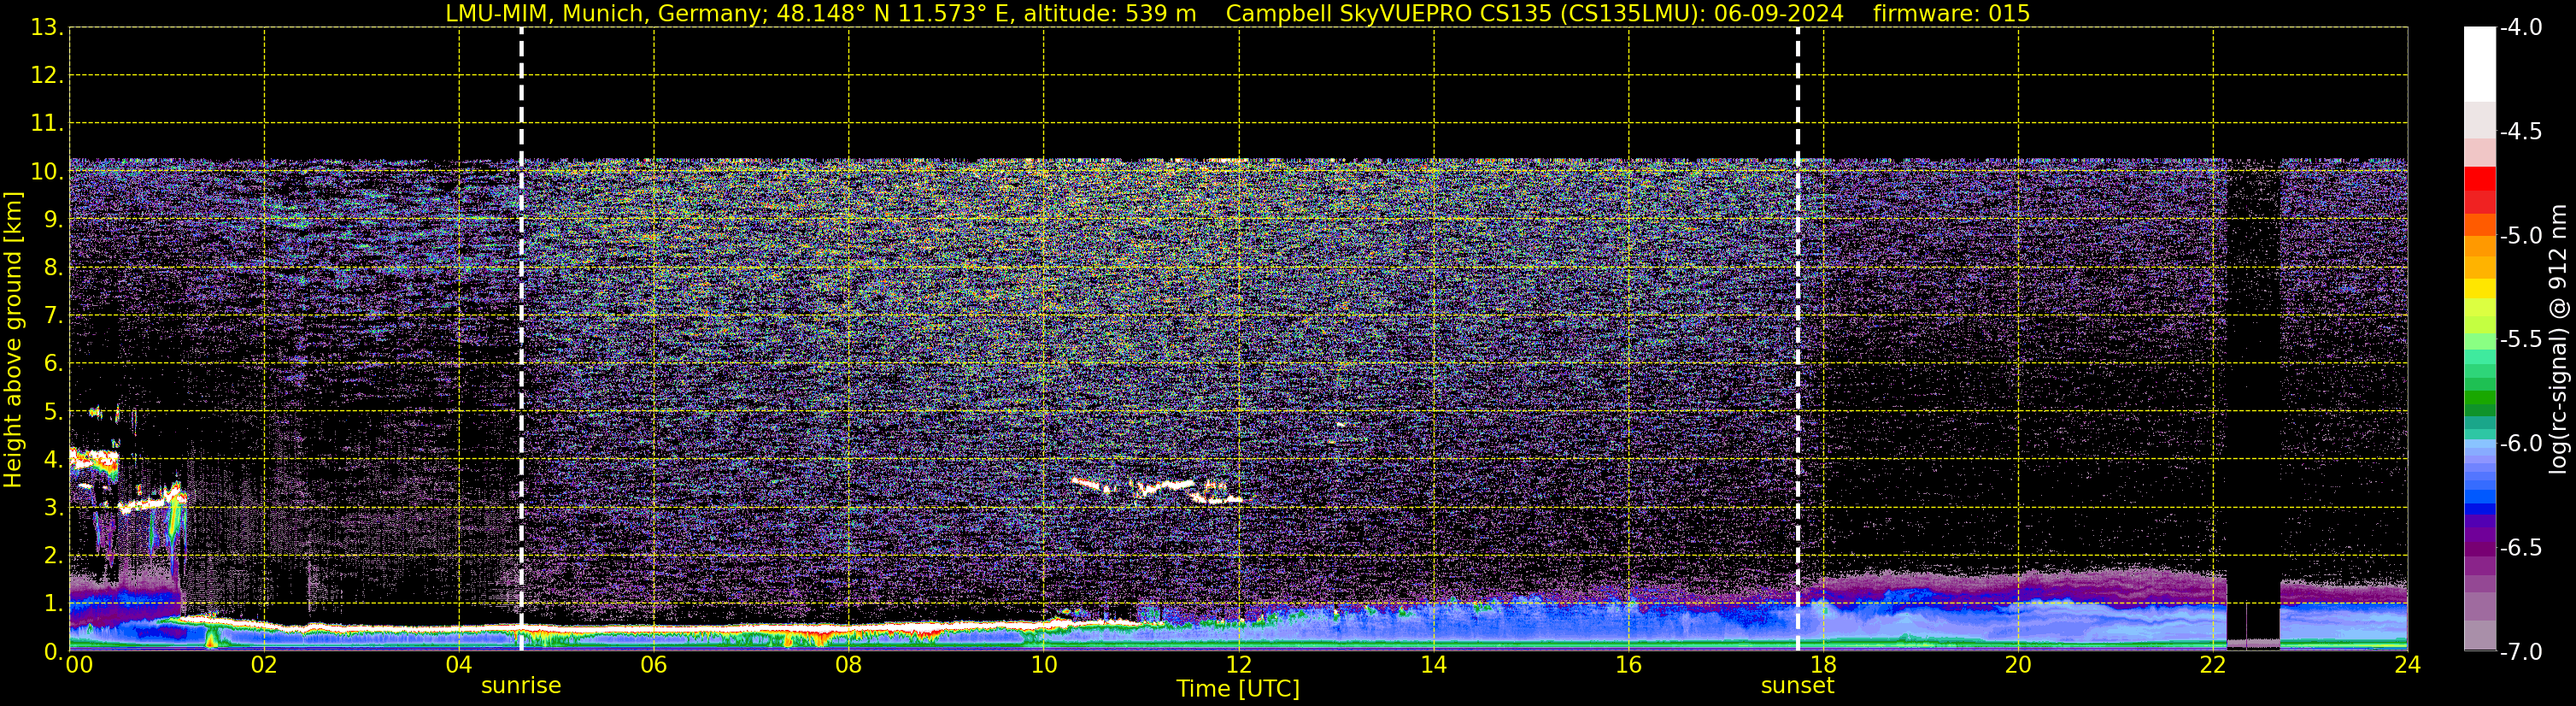Screen dimensions: 2576x706
Task: Click the '18' time axis tick label
Action: coord(1823,665)
